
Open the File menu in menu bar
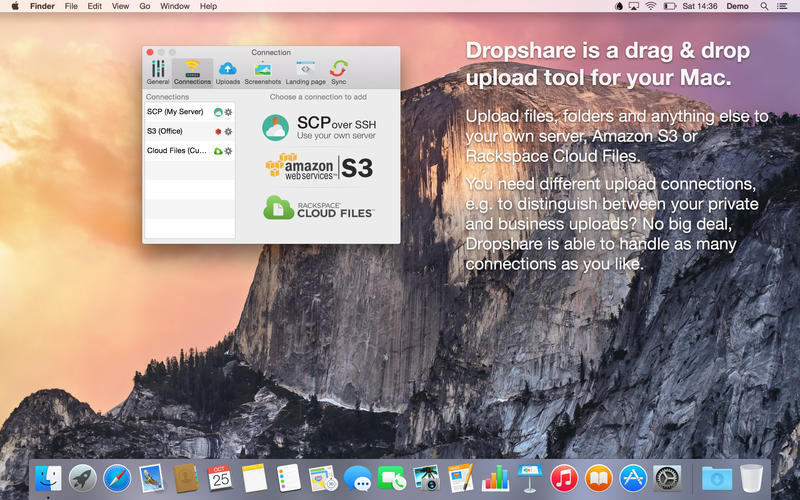pyautogui.click(x=71, y=6)
